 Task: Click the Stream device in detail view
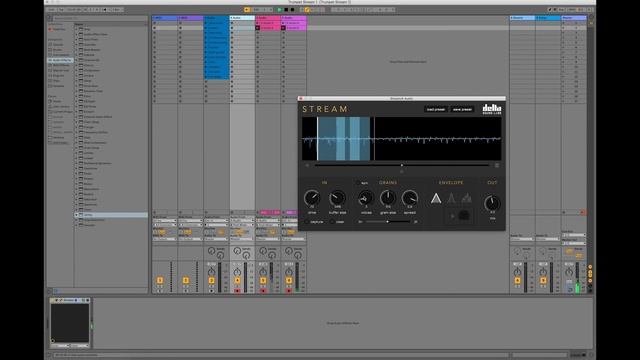tap(70, 322)
